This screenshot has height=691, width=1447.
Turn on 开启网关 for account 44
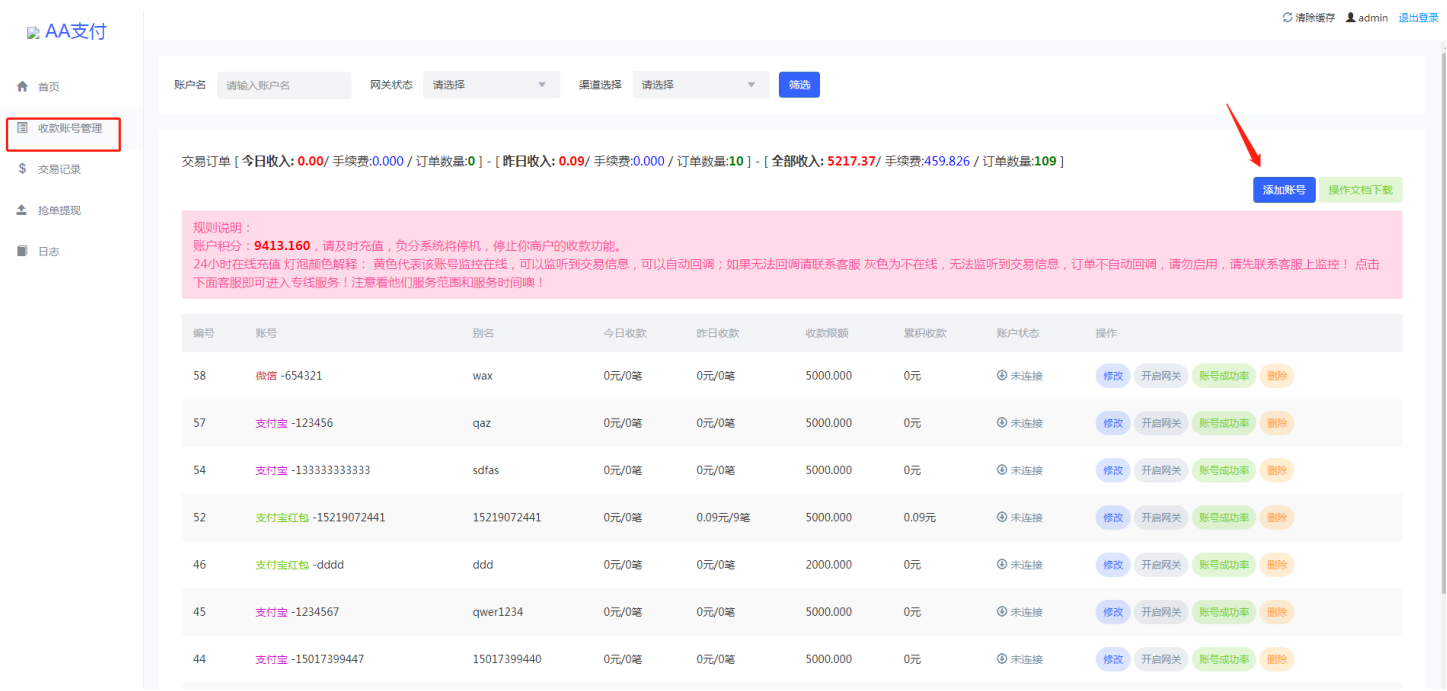click(x=1160, y=659)
